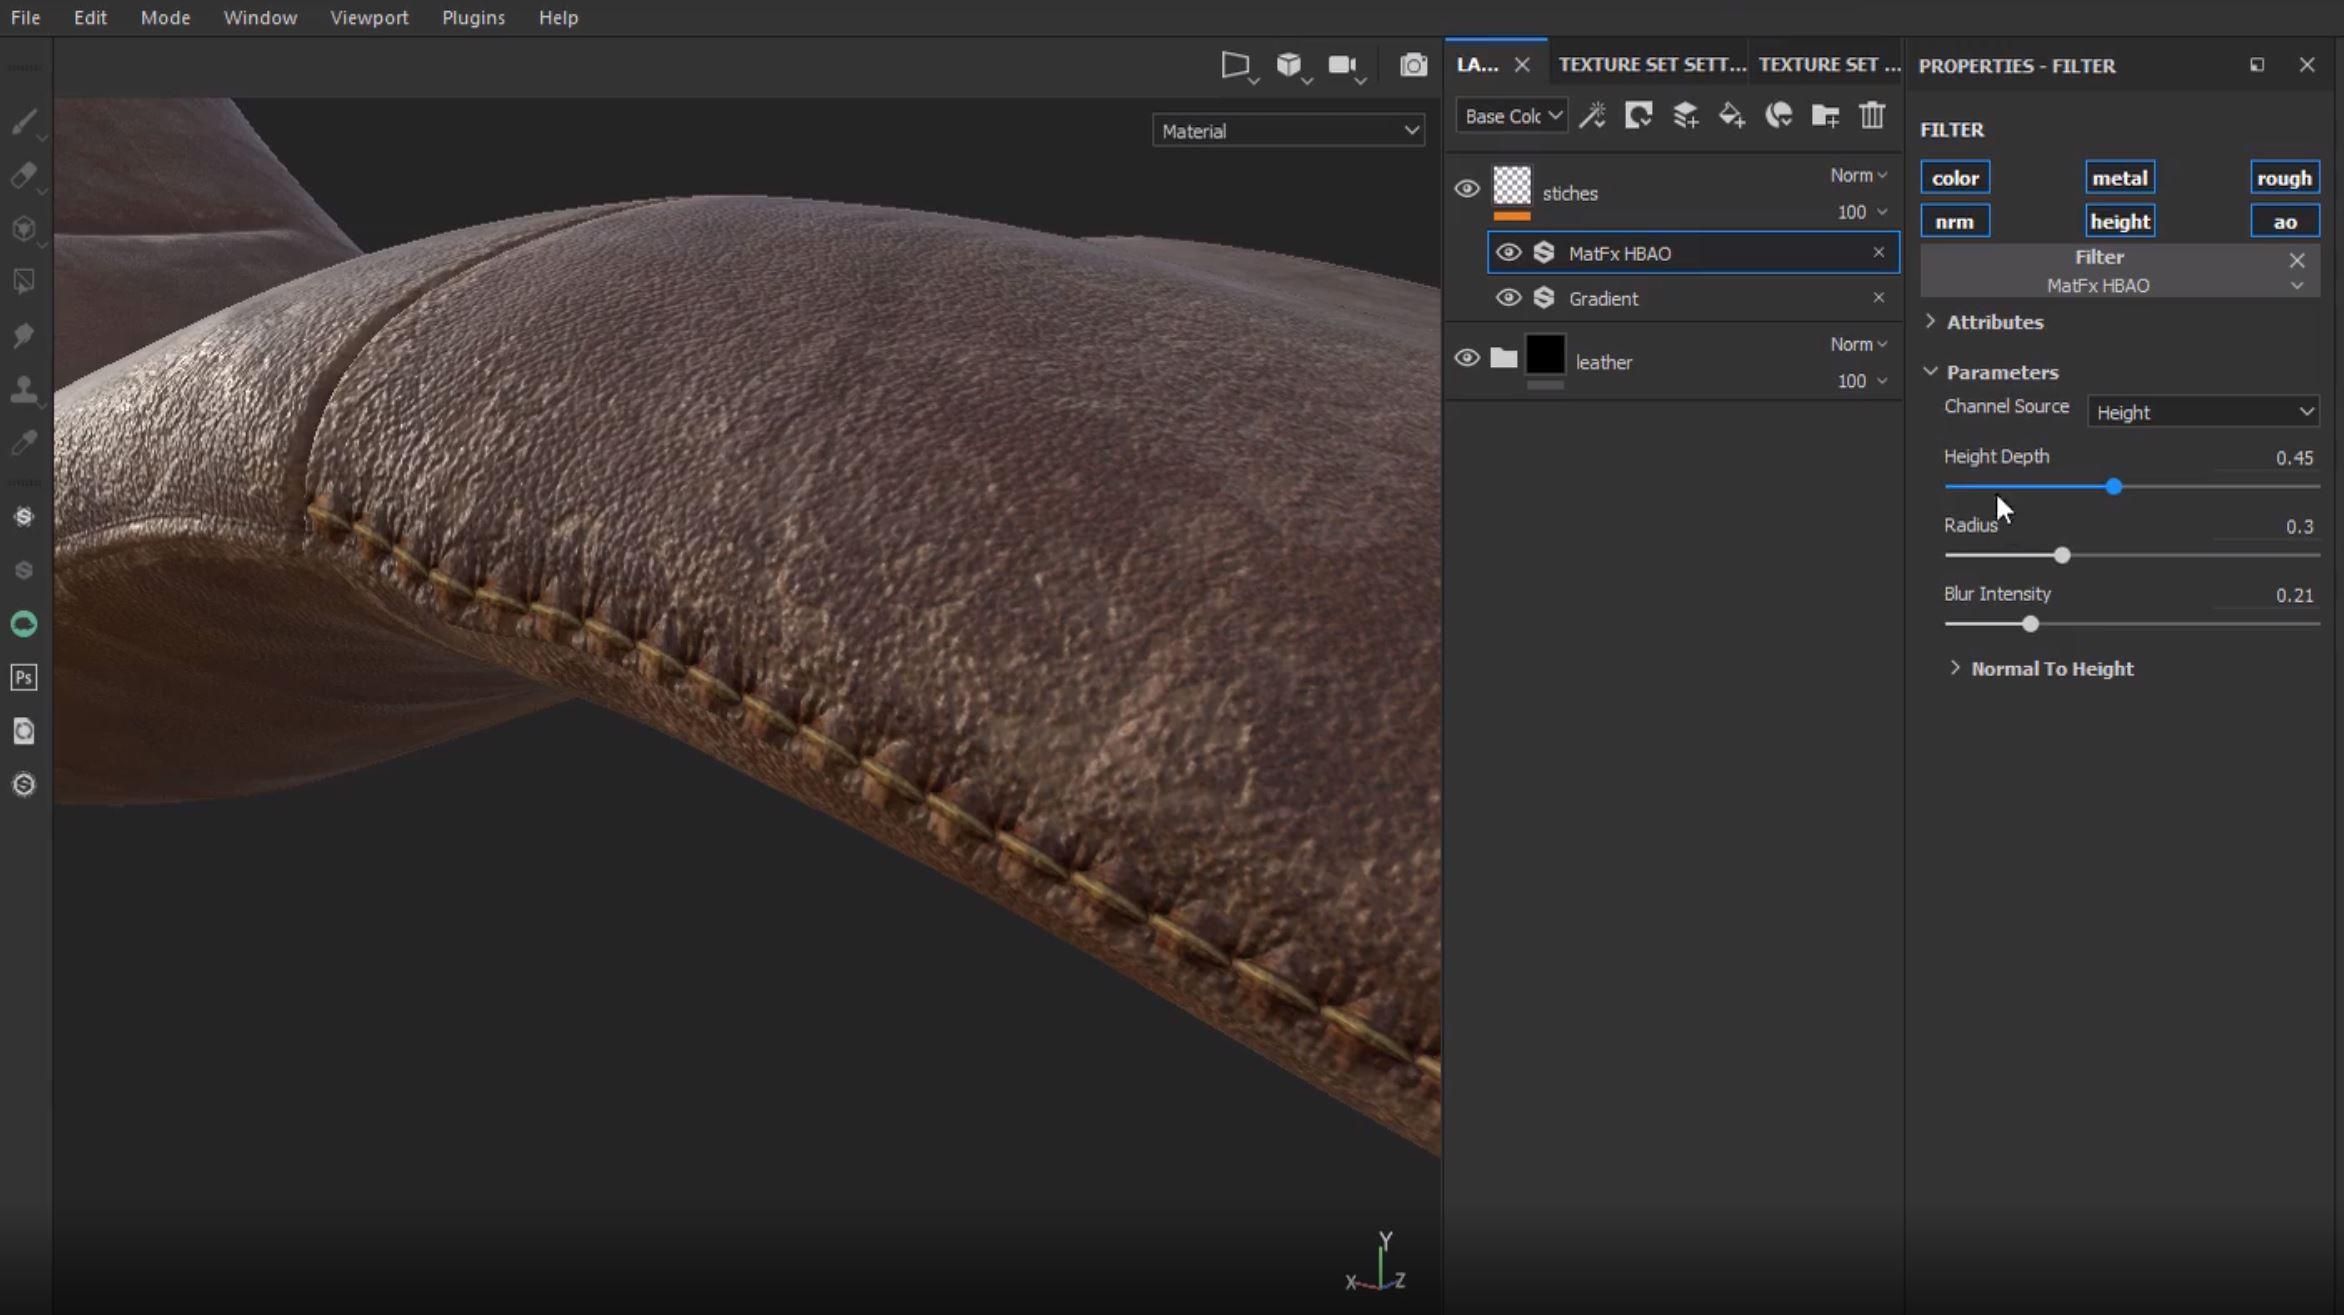
Task: Click the height channel button in Filter
Action: point(2119,222)
